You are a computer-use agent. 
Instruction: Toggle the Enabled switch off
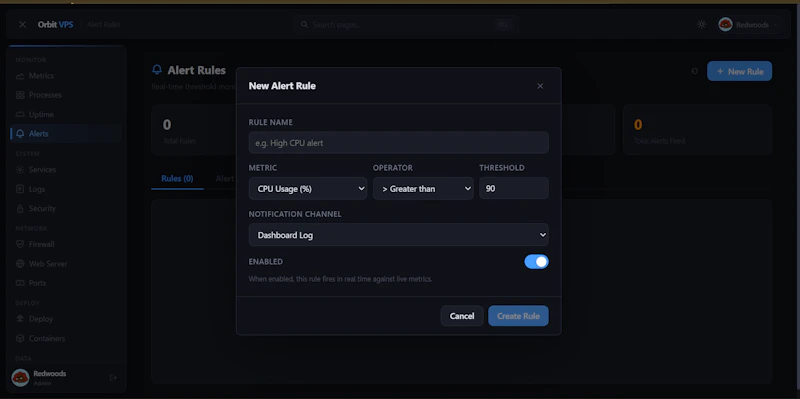[x=536, y=262]
